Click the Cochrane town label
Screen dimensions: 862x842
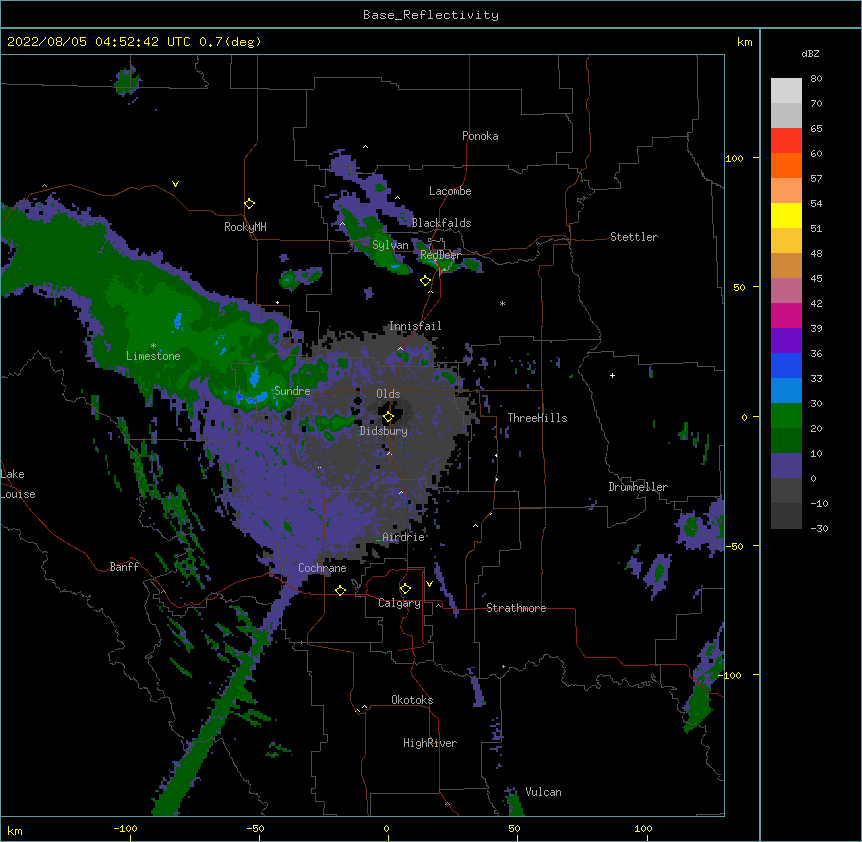tap(322, 568)
